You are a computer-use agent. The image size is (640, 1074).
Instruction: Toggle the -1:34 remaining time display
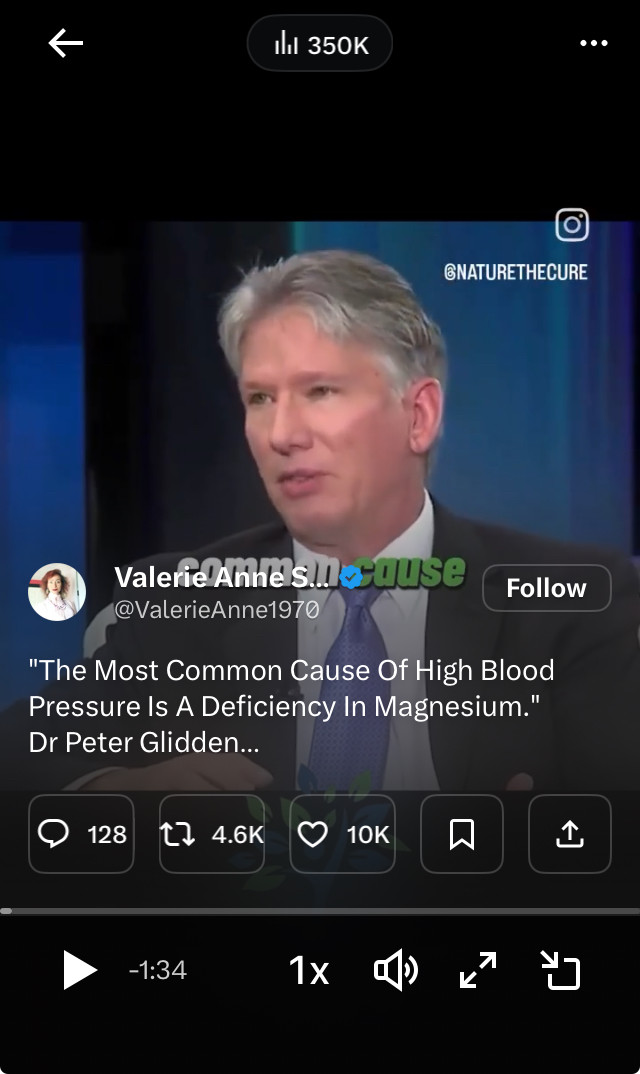[x=158, y=970]
